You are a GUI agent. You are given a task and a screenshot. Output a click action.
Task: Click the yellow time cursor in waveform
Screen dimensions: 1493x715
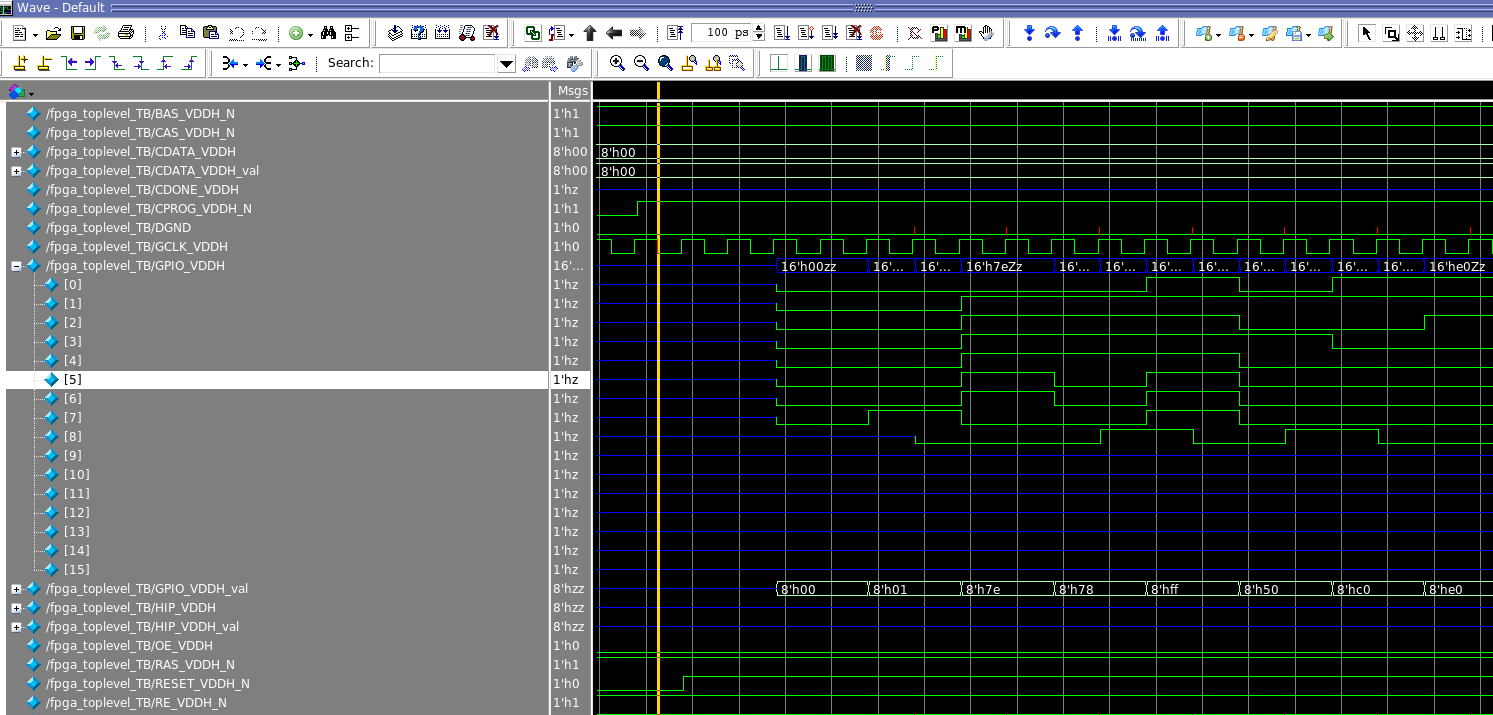pos(658,400)
